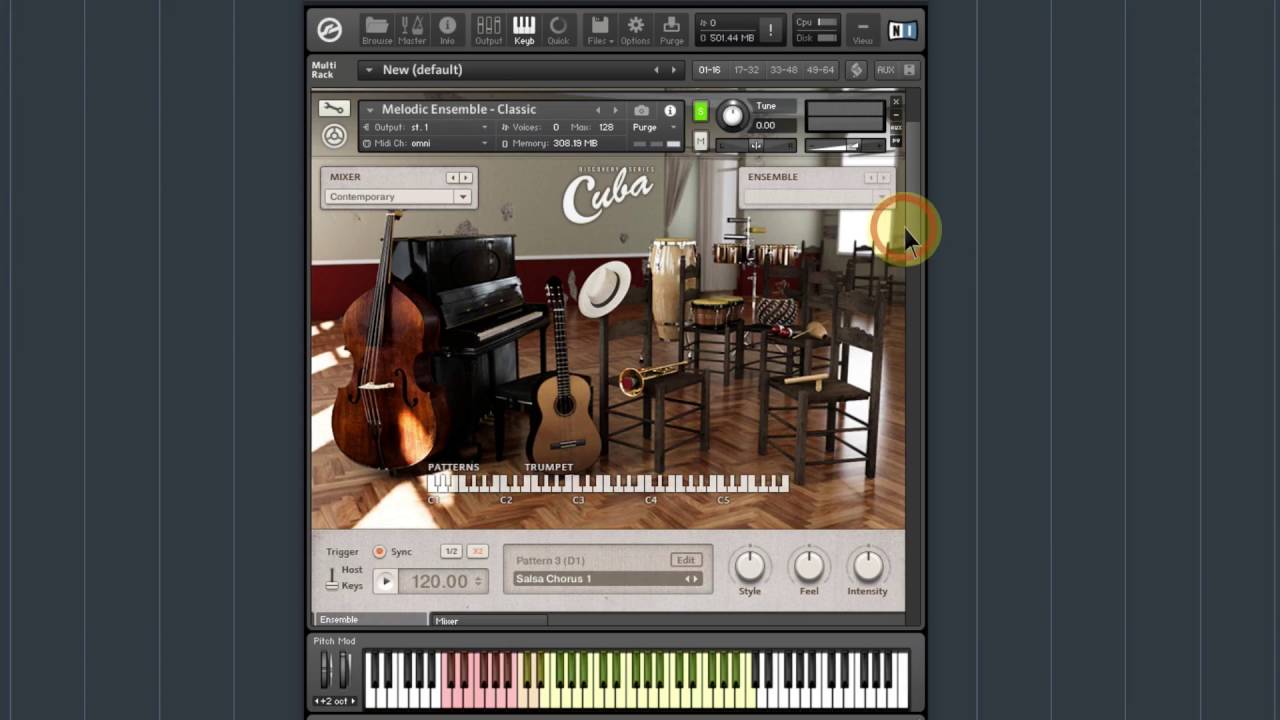Open the Ensemble preset dropdown field
Screen dimensions: 1280x720
(818, 197)
